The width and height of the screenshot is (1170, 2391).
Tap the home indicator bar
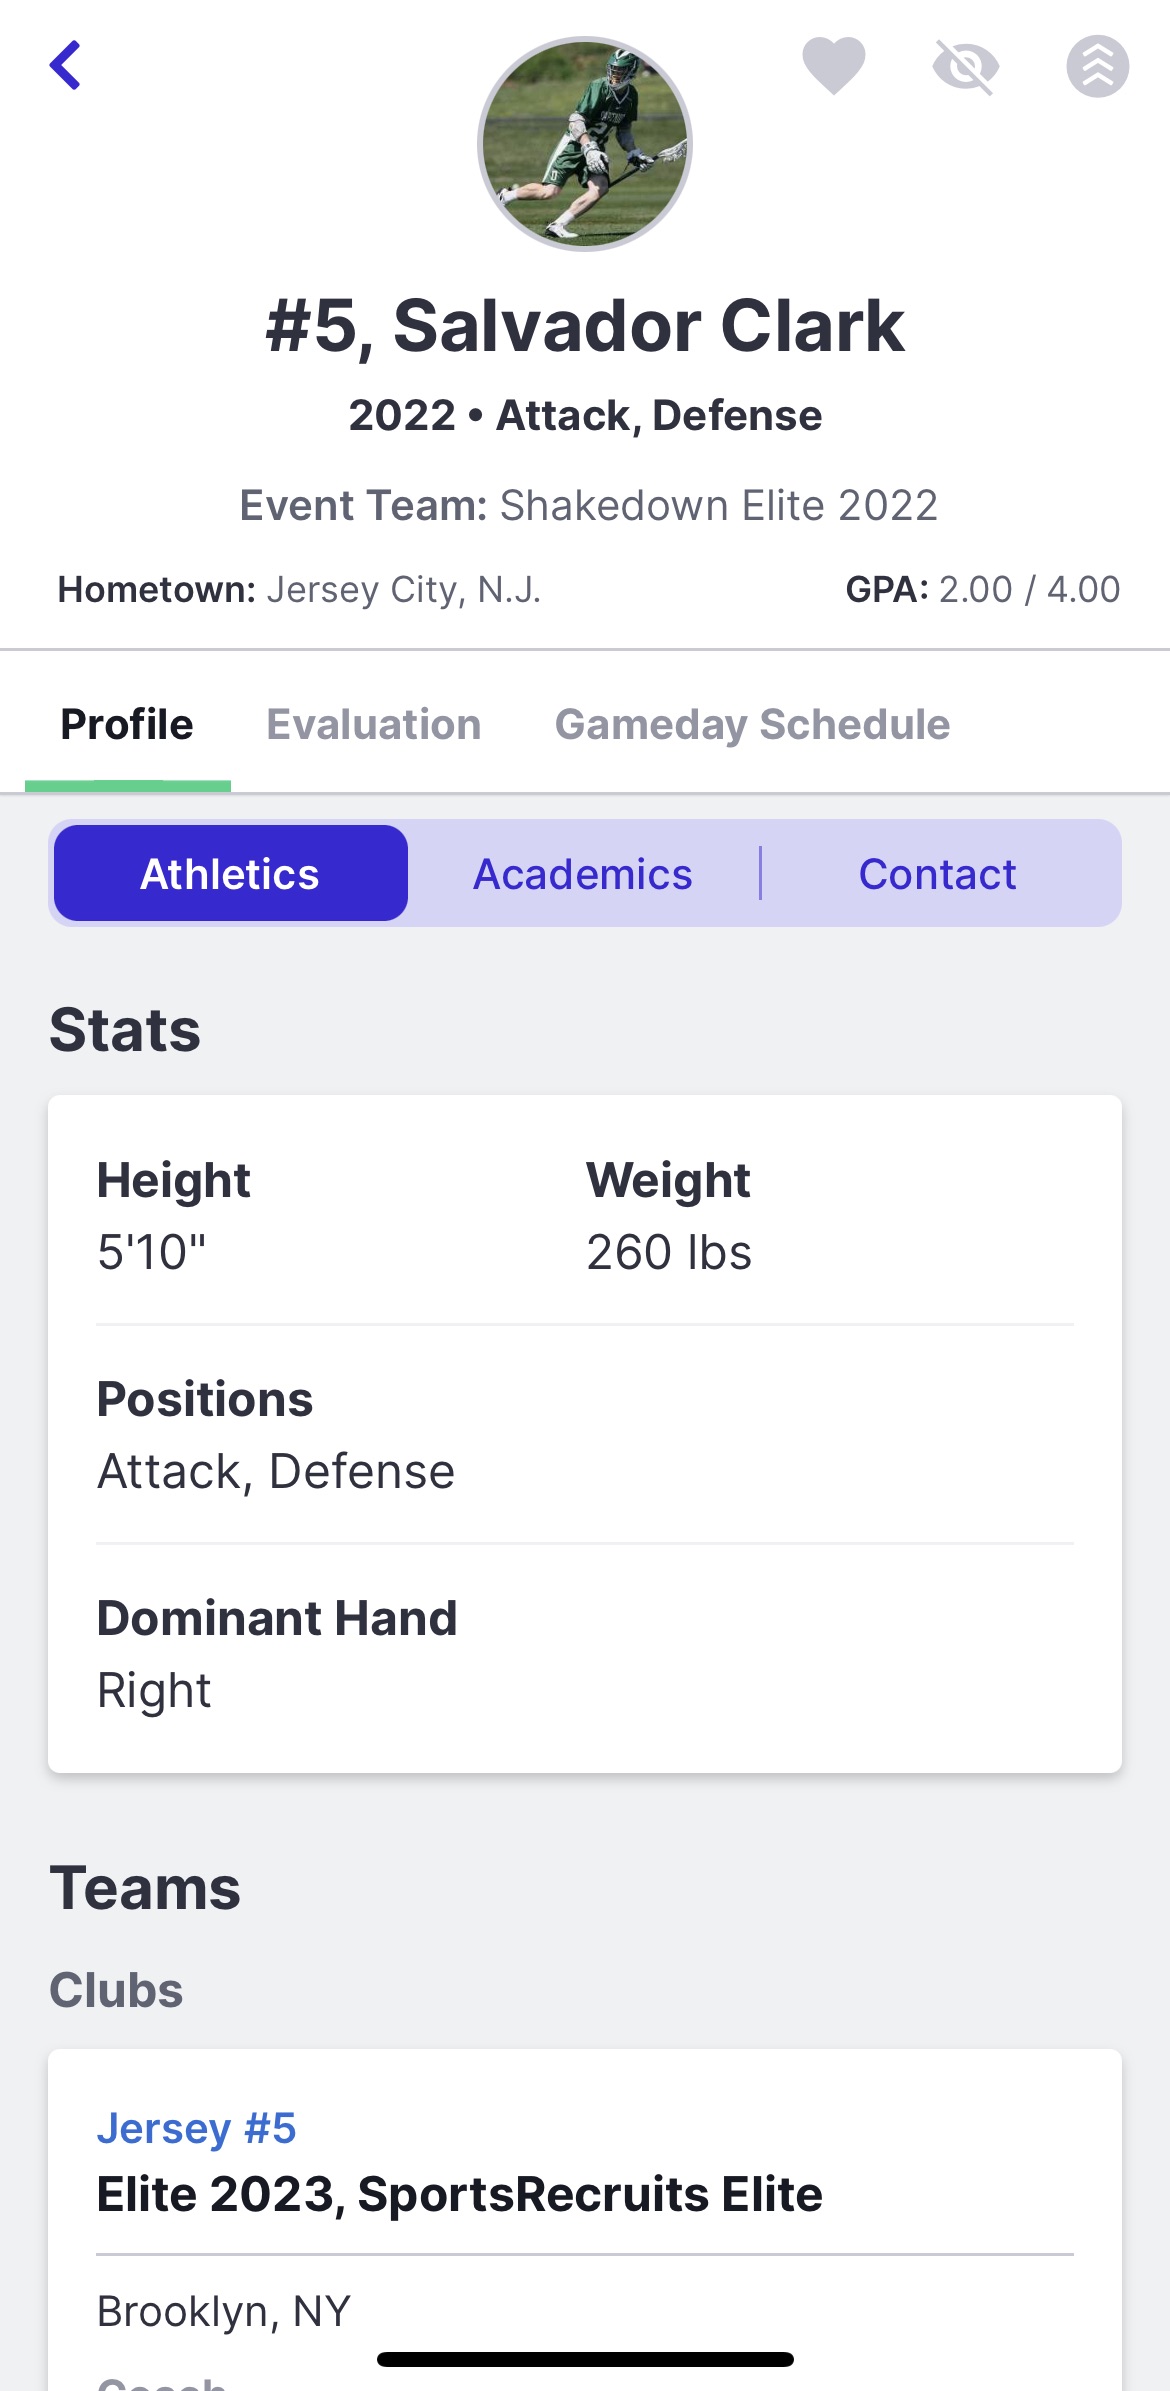coord(585,2359)
